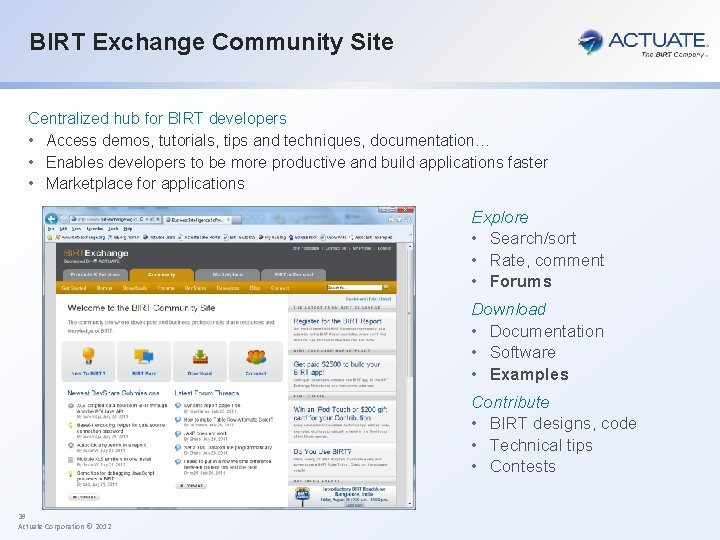Open Newest DevShare Submissions heading link

(x=113, y=393)
